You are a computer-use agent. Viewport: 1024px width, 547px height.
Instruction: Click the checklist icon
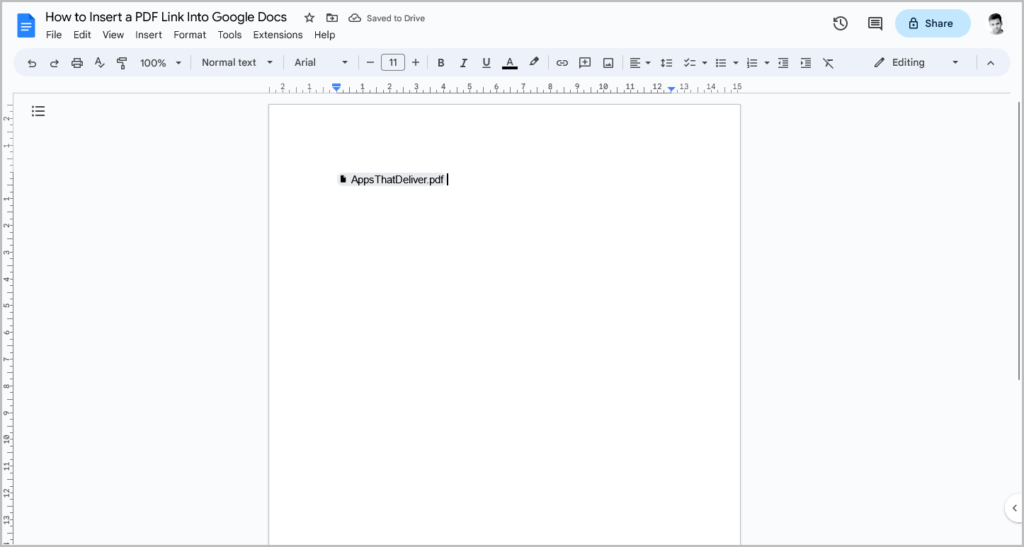[689, 63]
